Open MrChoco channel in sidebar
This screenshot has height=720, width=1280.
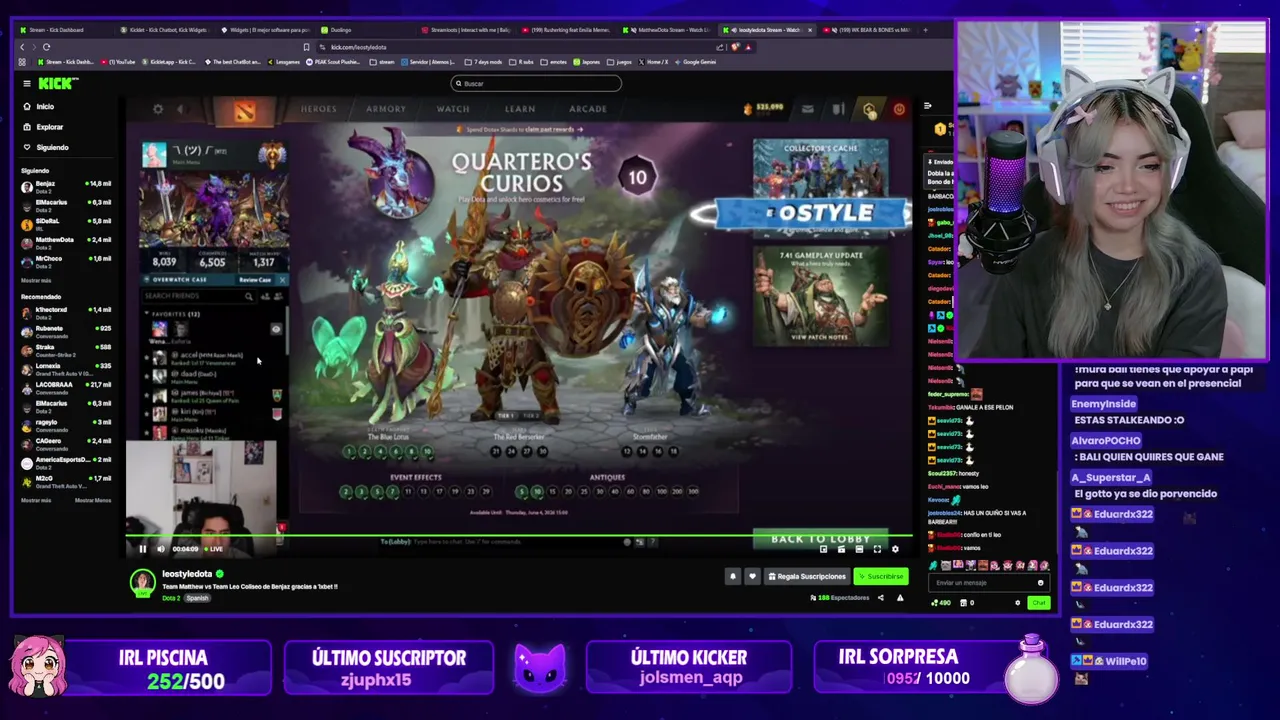click(66, 261)
